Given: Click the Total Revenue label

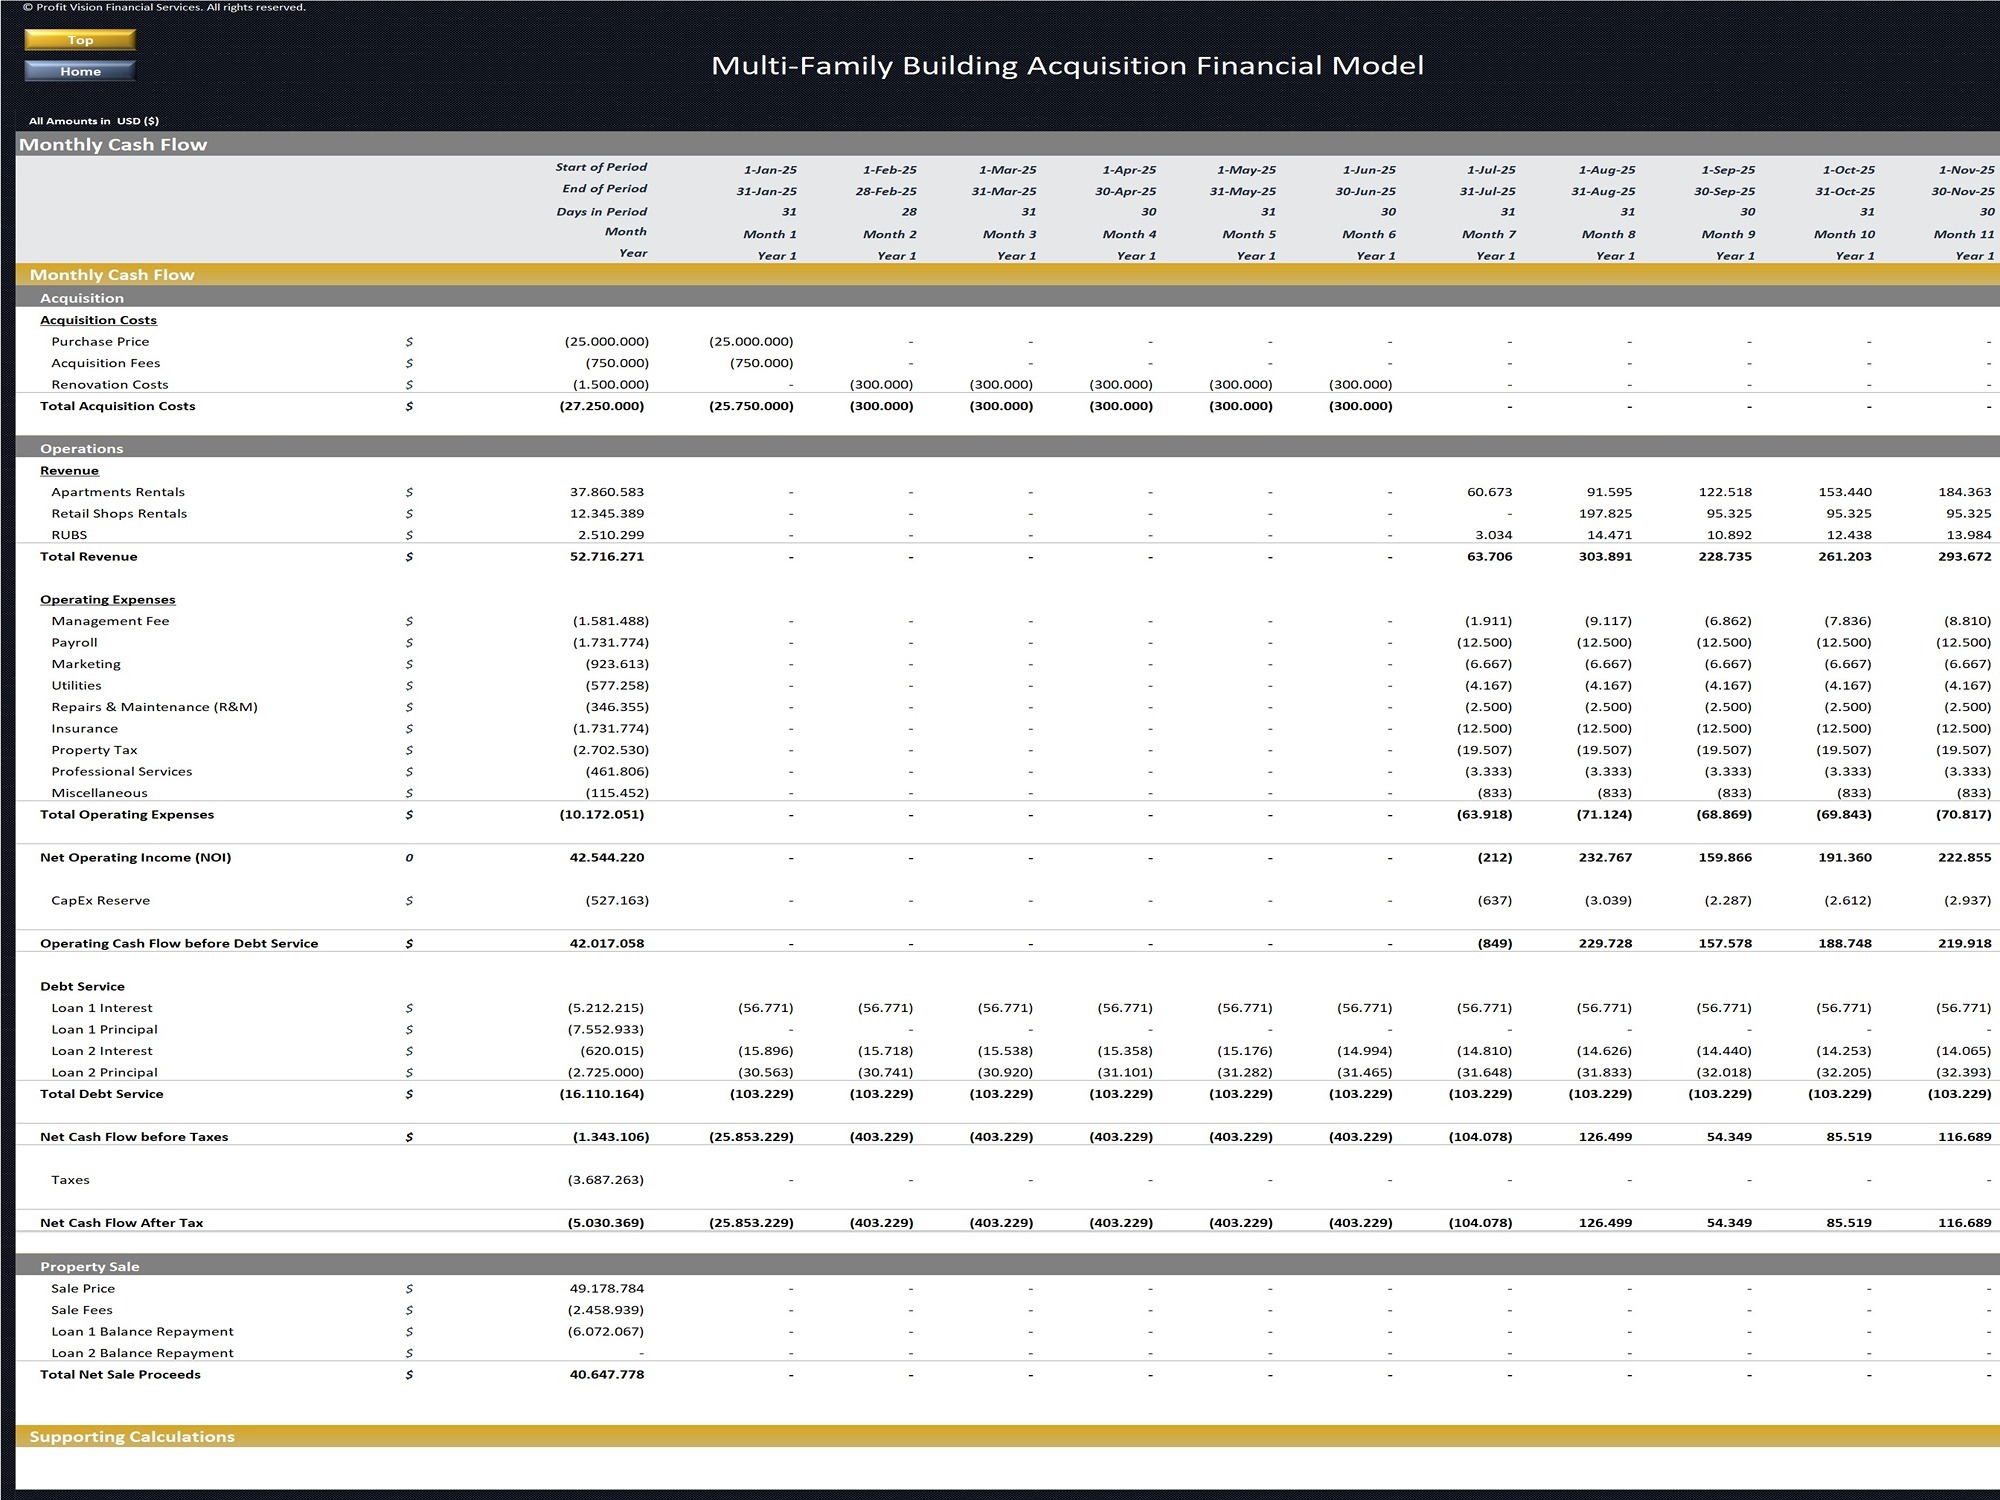Looking at the screenshot, I should tap(89, 557).
